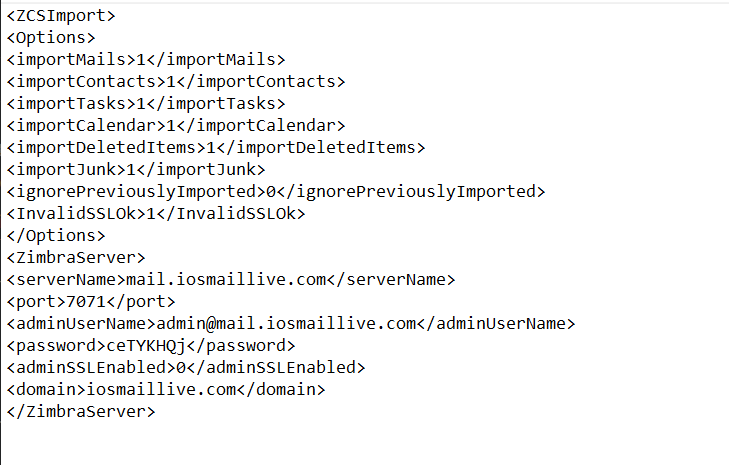Screen dimensions: 729x465
Task: Place cursor on the closing Options tag
Action: 56,236
